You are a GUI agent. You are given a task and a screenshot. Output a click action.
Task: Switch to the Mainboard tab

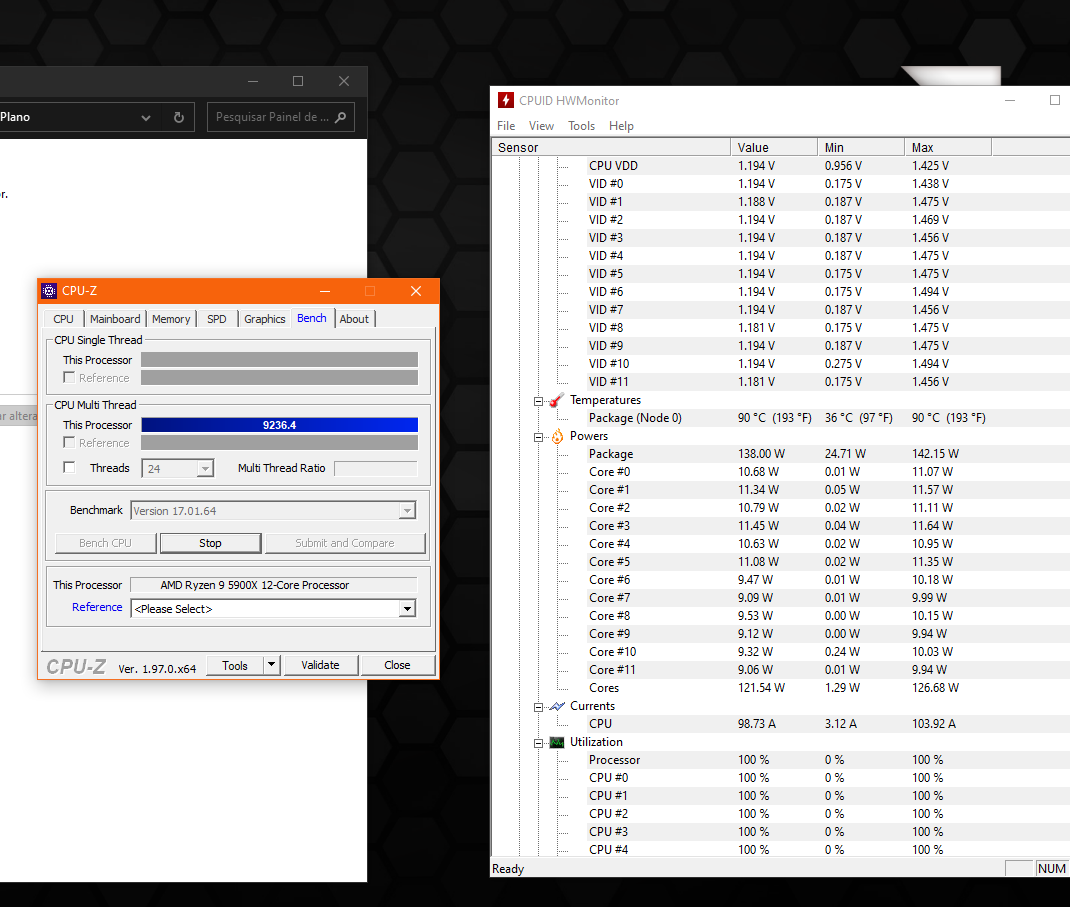pos(115,319)
